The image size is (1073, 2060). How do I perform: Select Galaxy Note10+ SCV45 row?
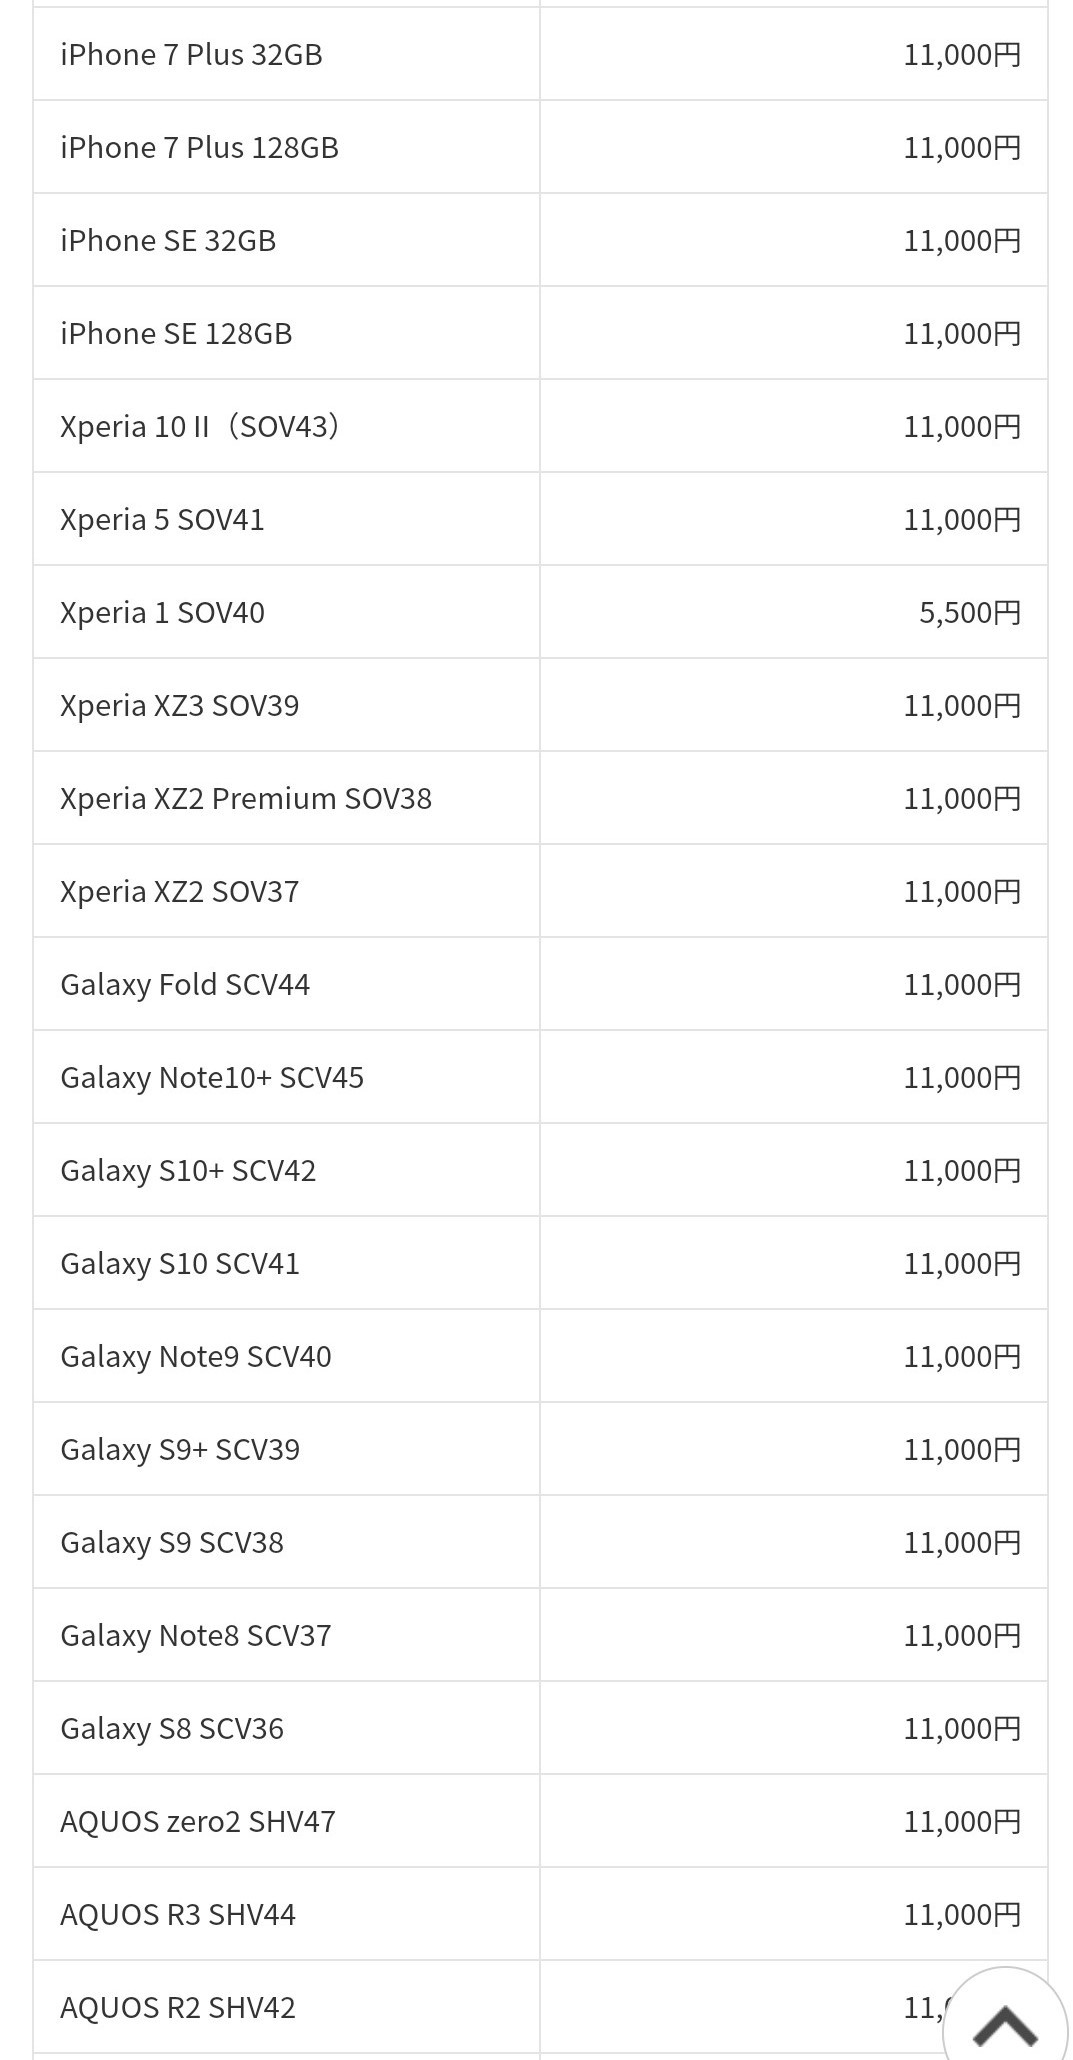[x=212, y=1078]
